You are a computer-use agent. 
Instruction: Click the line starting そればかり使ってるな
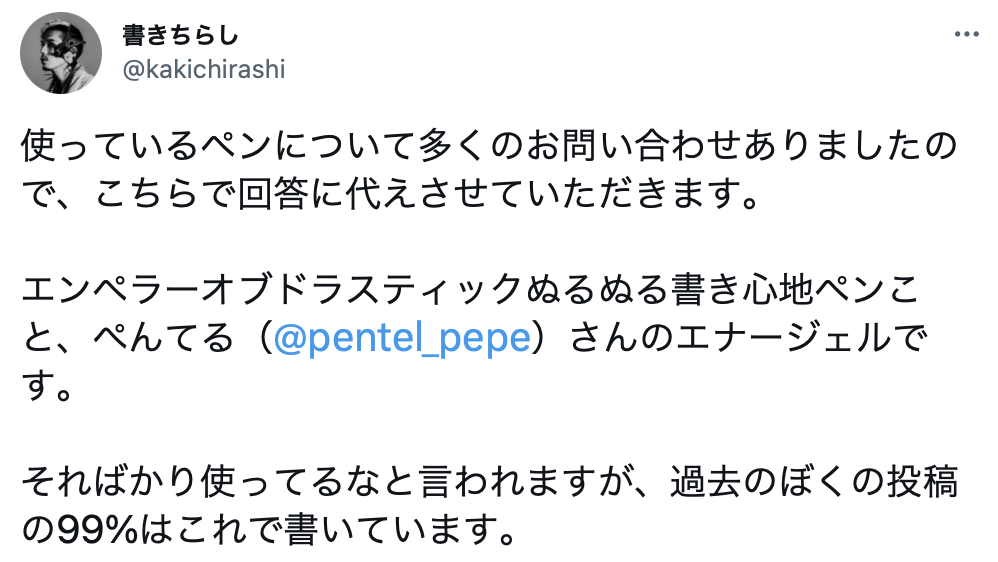pyautogui.click(x=489, y=482)
